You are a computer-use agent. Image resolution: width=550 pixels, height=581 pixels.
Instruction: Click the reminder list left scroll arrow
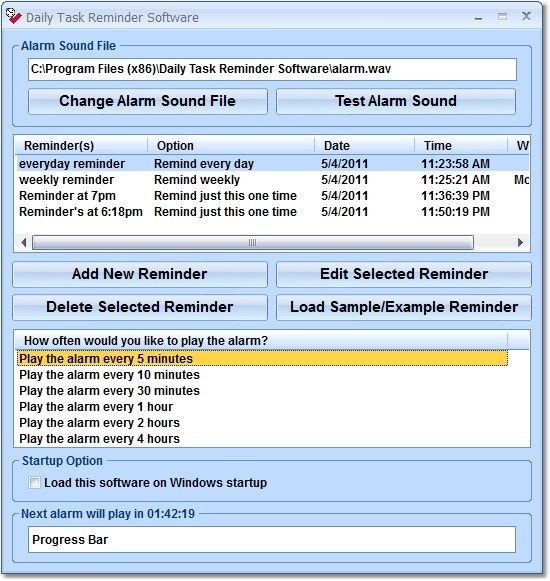click(x=24, y=243)
